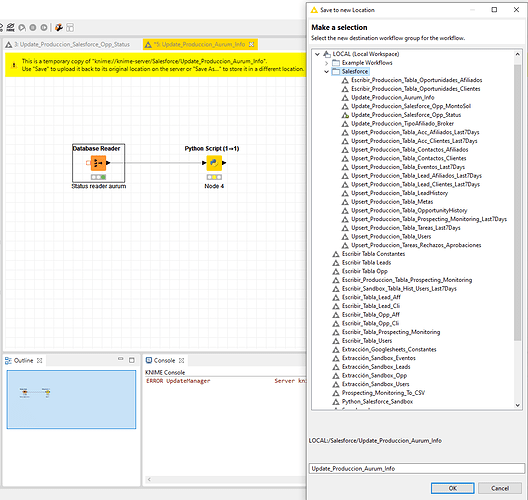Close the Update_Produccion_Aurum_Info editor tab
This screenshot has width=528, height=500.
[x=252, y=44]
